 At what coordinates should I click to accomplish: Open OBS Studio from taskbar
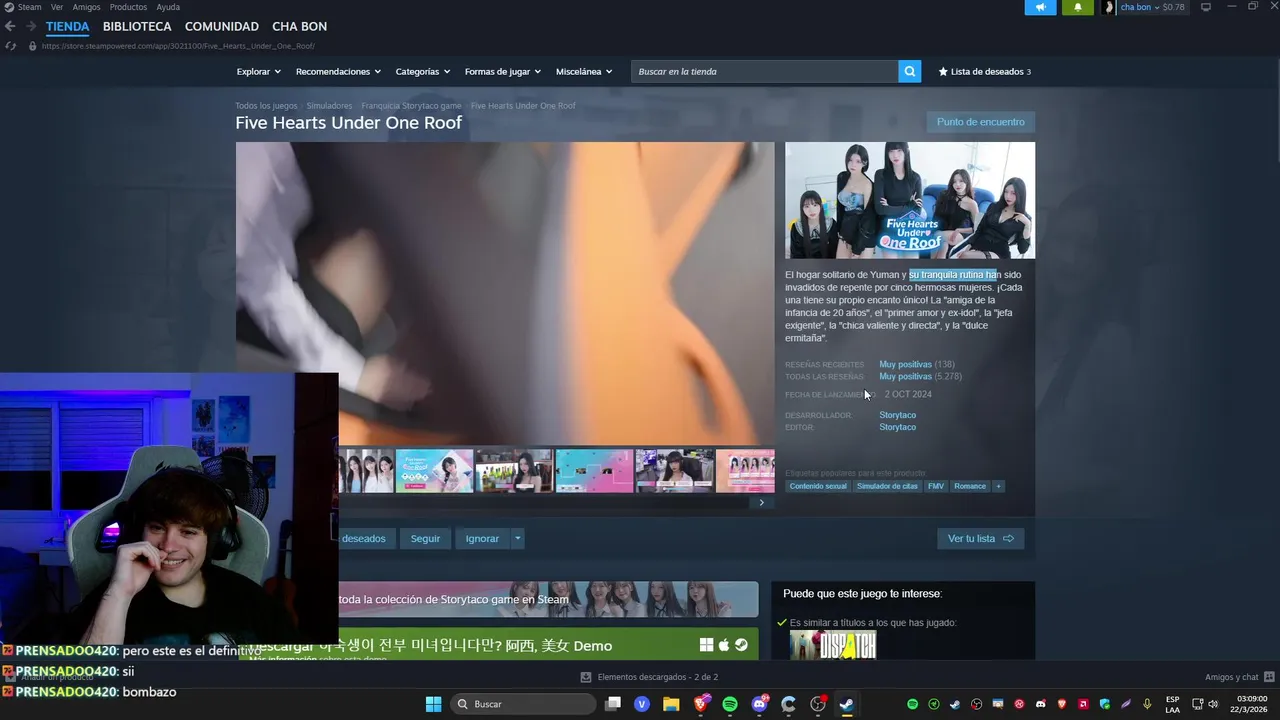tap(818, 704)
